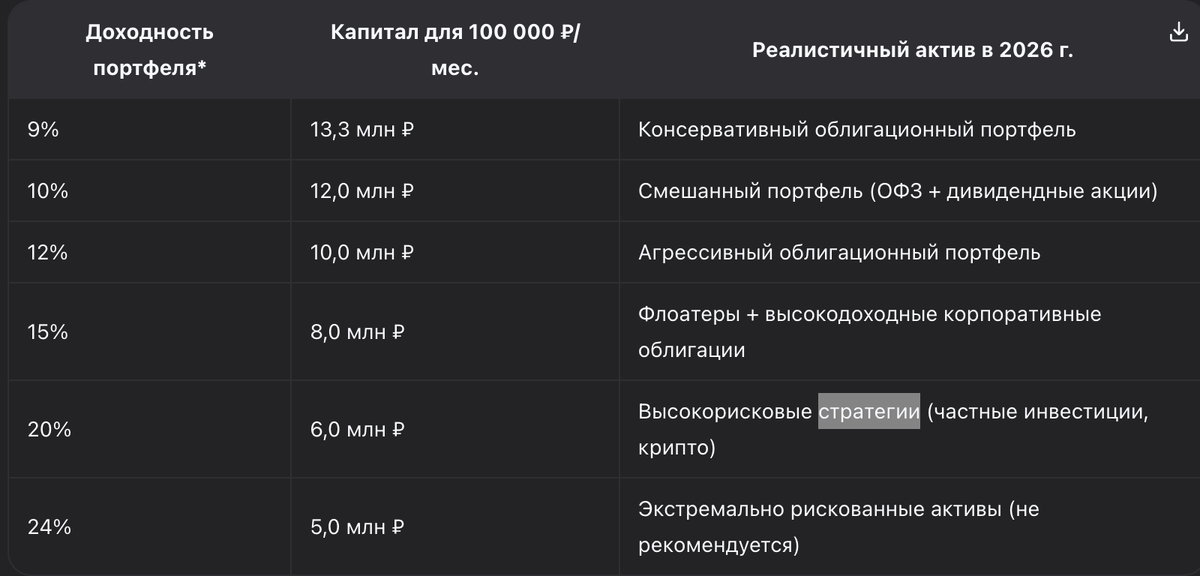Click the download table icon
1200x576 pixels.
pyautogui.click(x=1178, y=33)
